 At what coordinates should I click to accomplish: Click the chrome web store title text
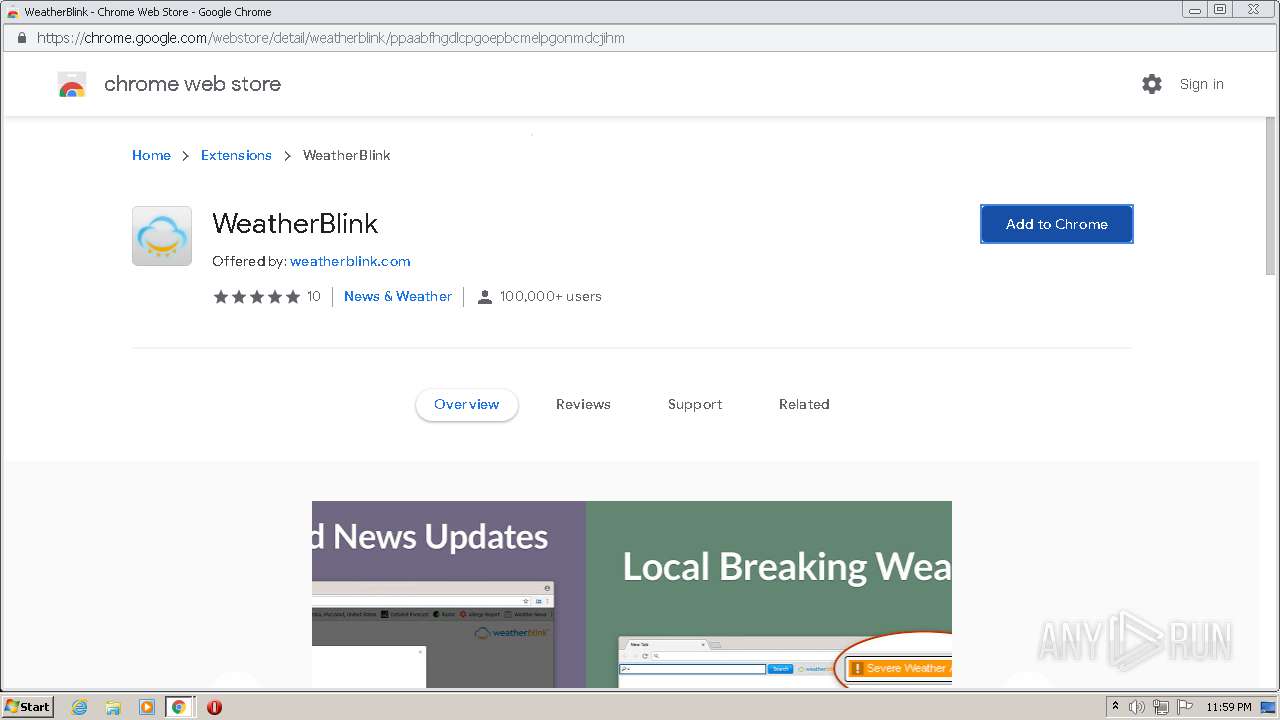(x=192, y=84)
